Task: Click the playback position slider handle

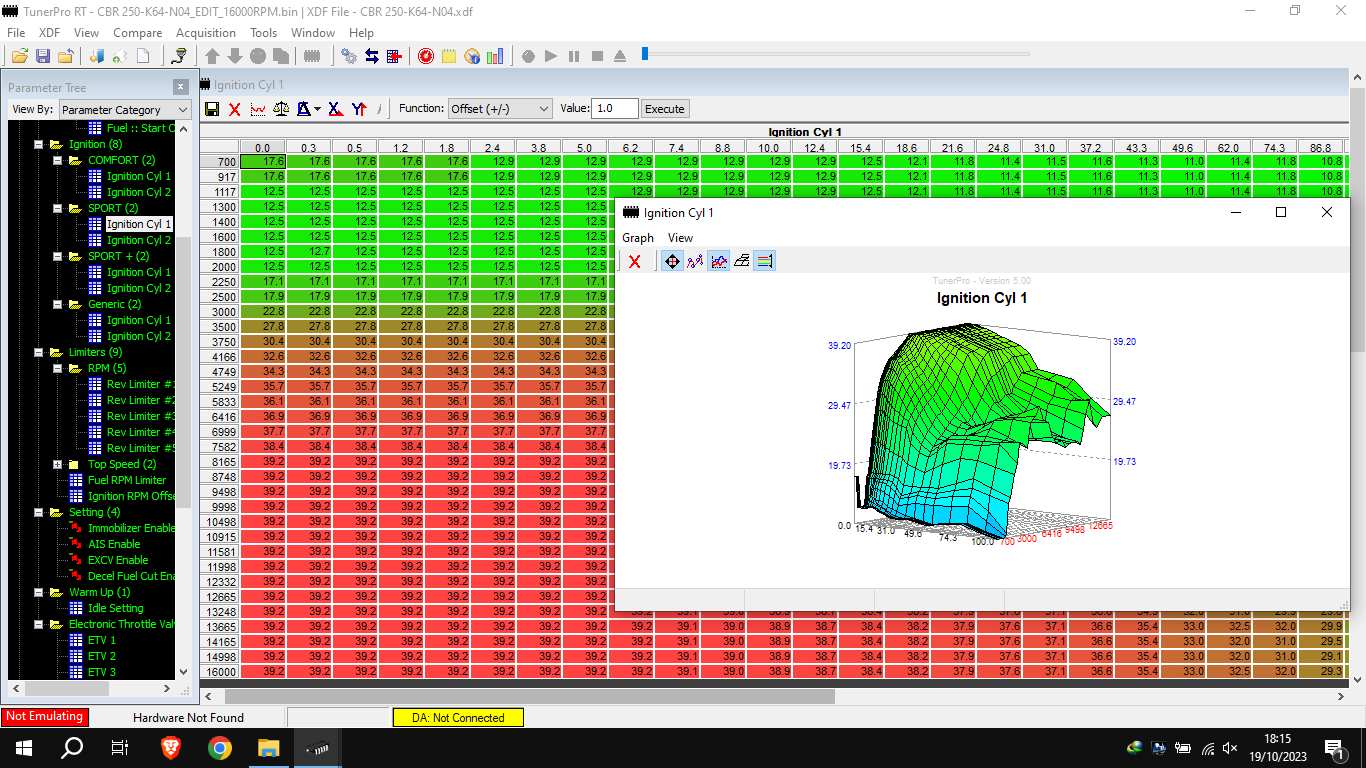Action: tap(645, 54)
